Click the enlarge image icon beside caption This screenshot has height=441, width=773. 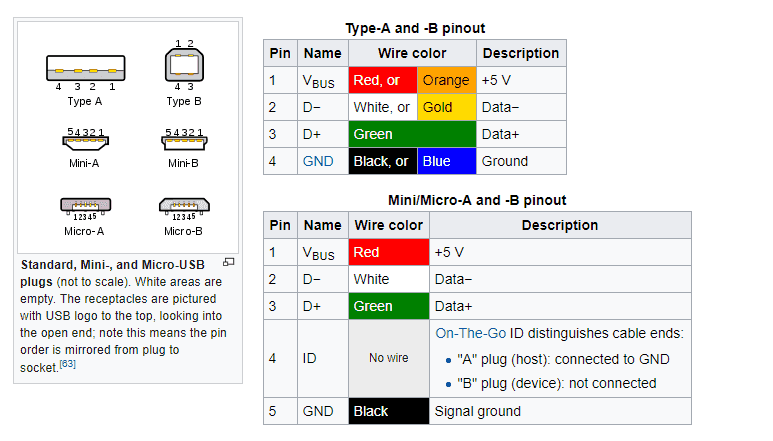click(228, 262)
